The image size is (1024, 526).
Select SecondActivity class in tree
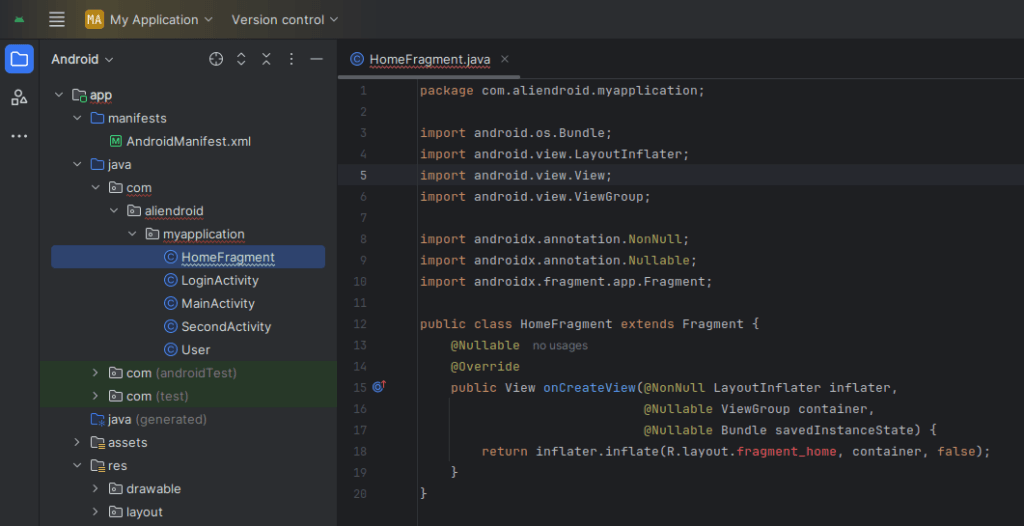[x=217, y=327]
